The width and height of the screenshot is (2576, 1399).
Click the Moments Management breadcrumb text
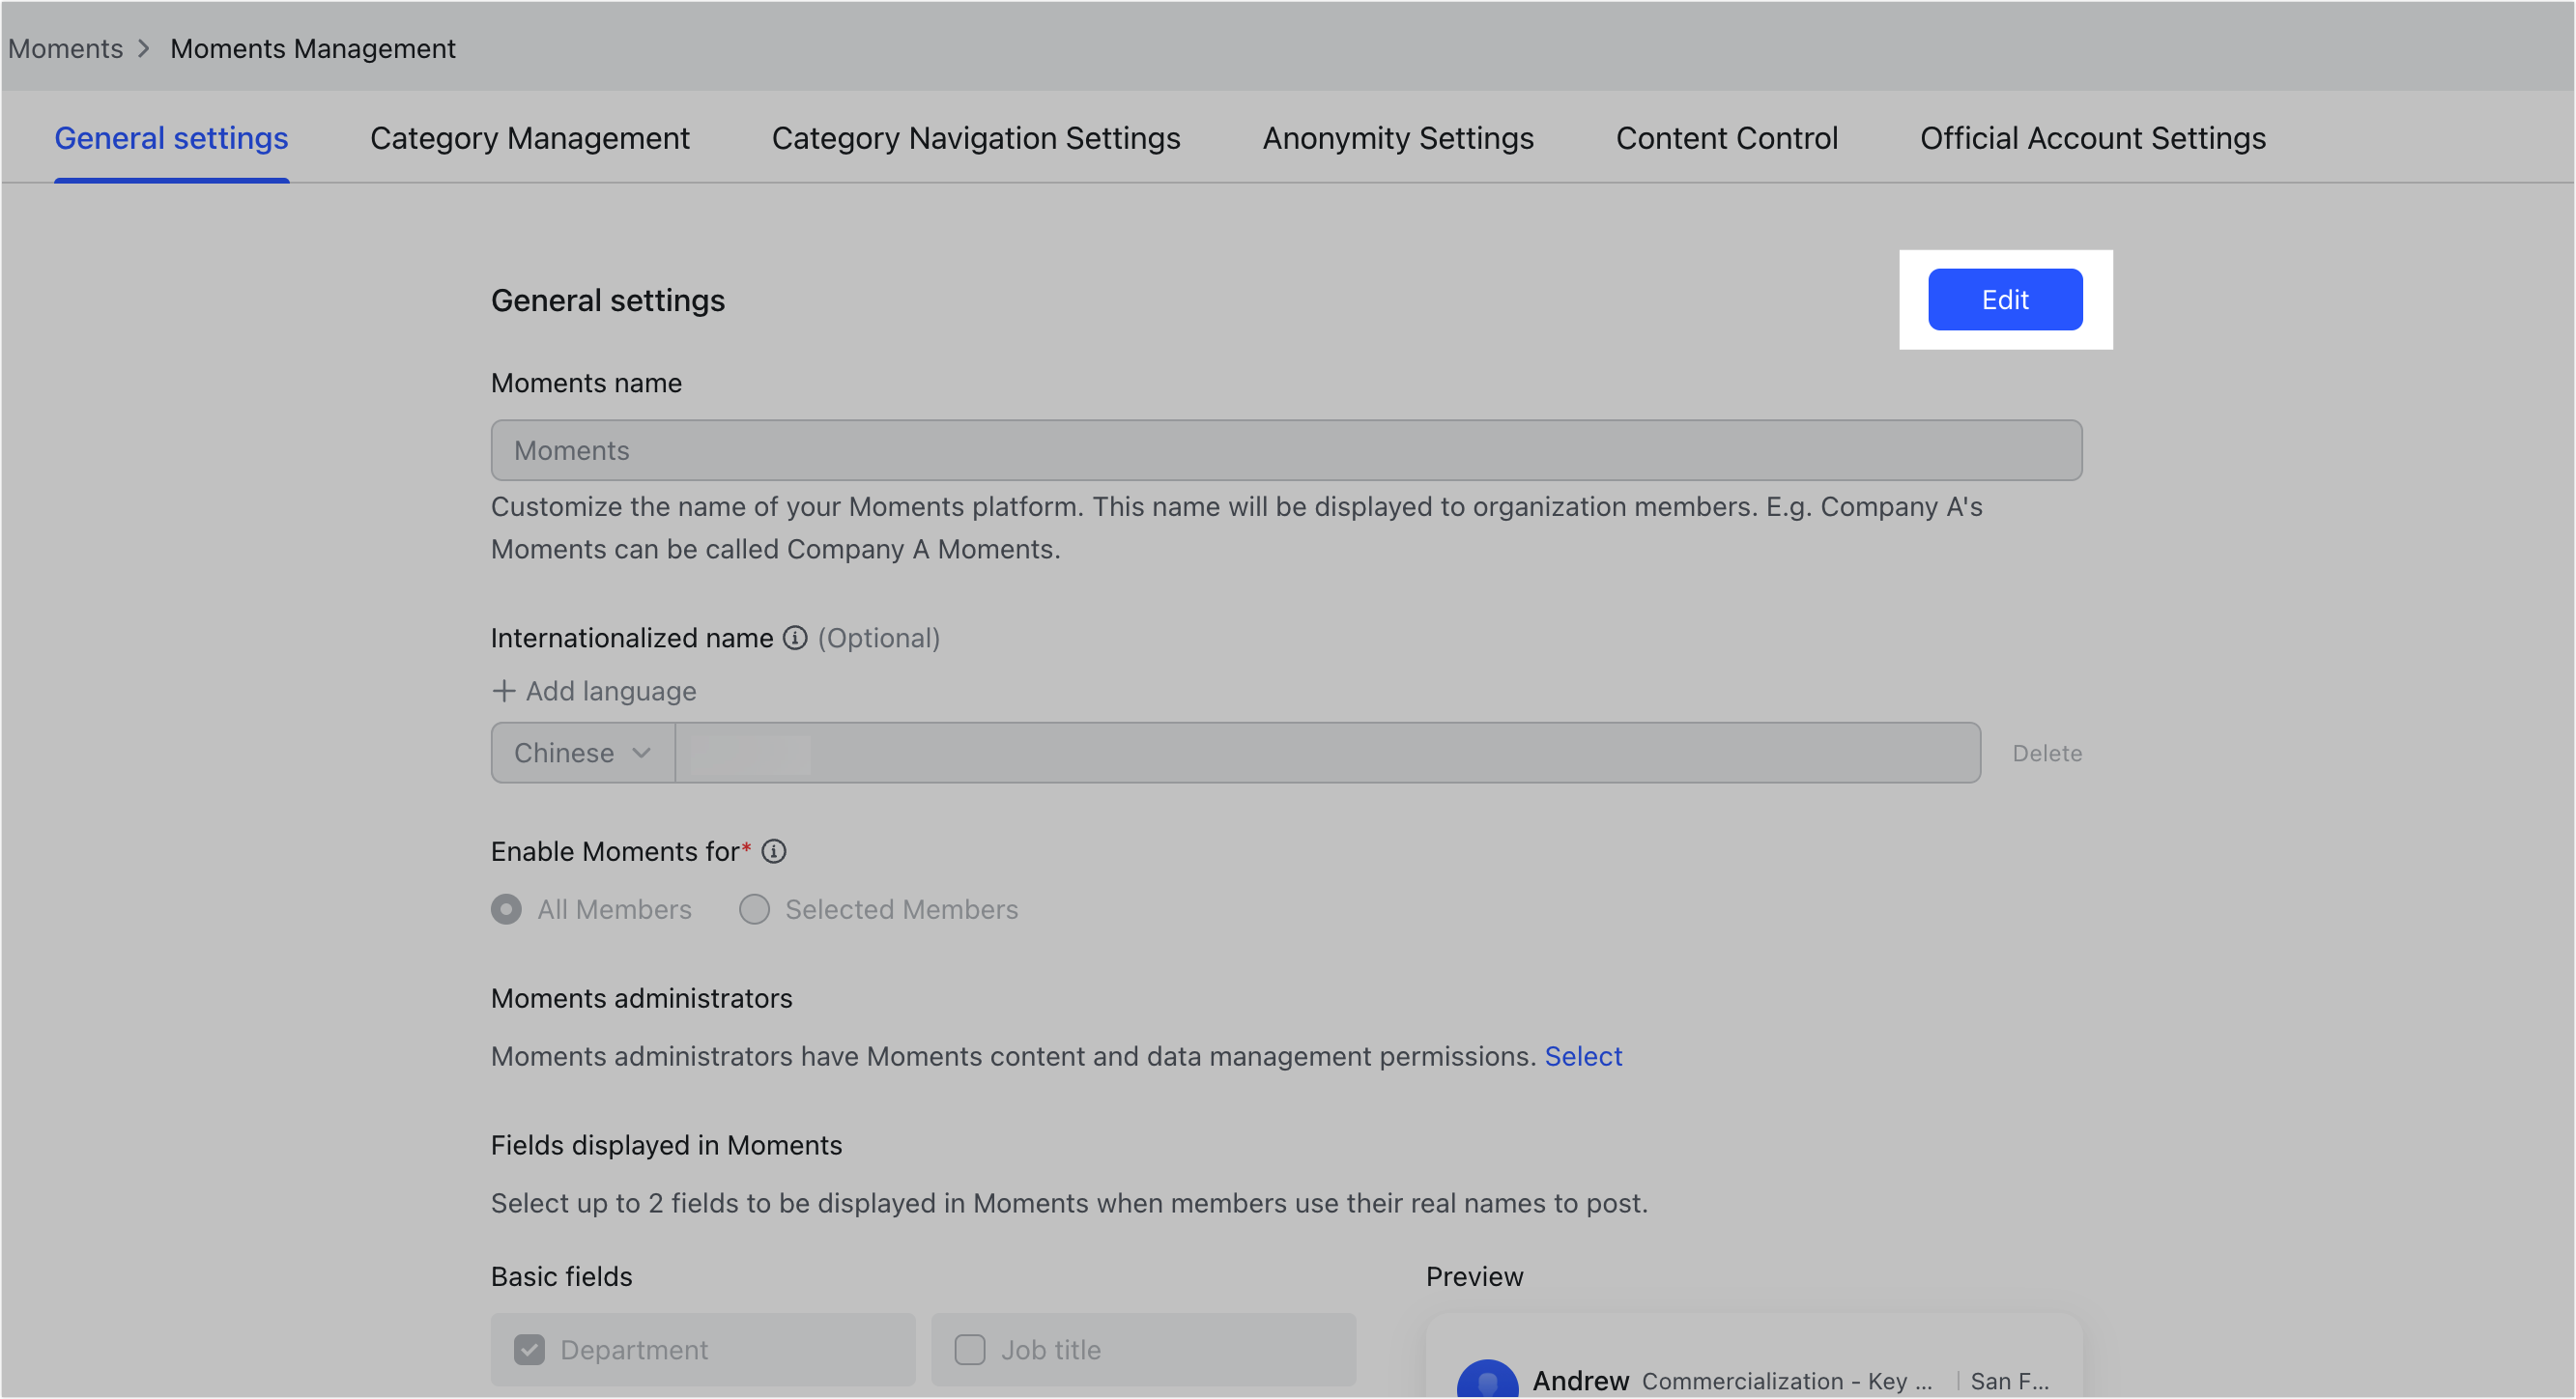tap(313, 48)
